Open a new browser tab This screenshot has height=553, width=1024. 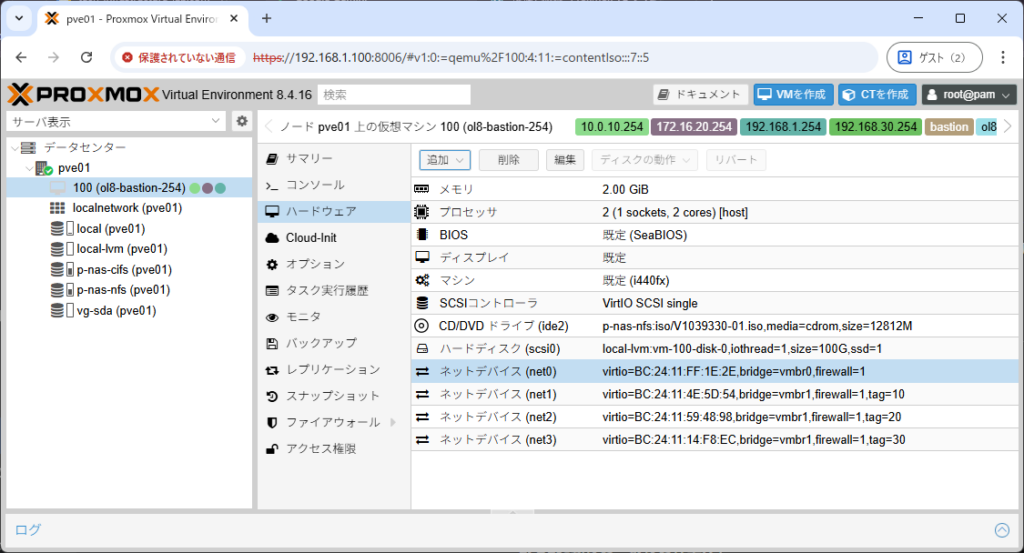[266, 18]
